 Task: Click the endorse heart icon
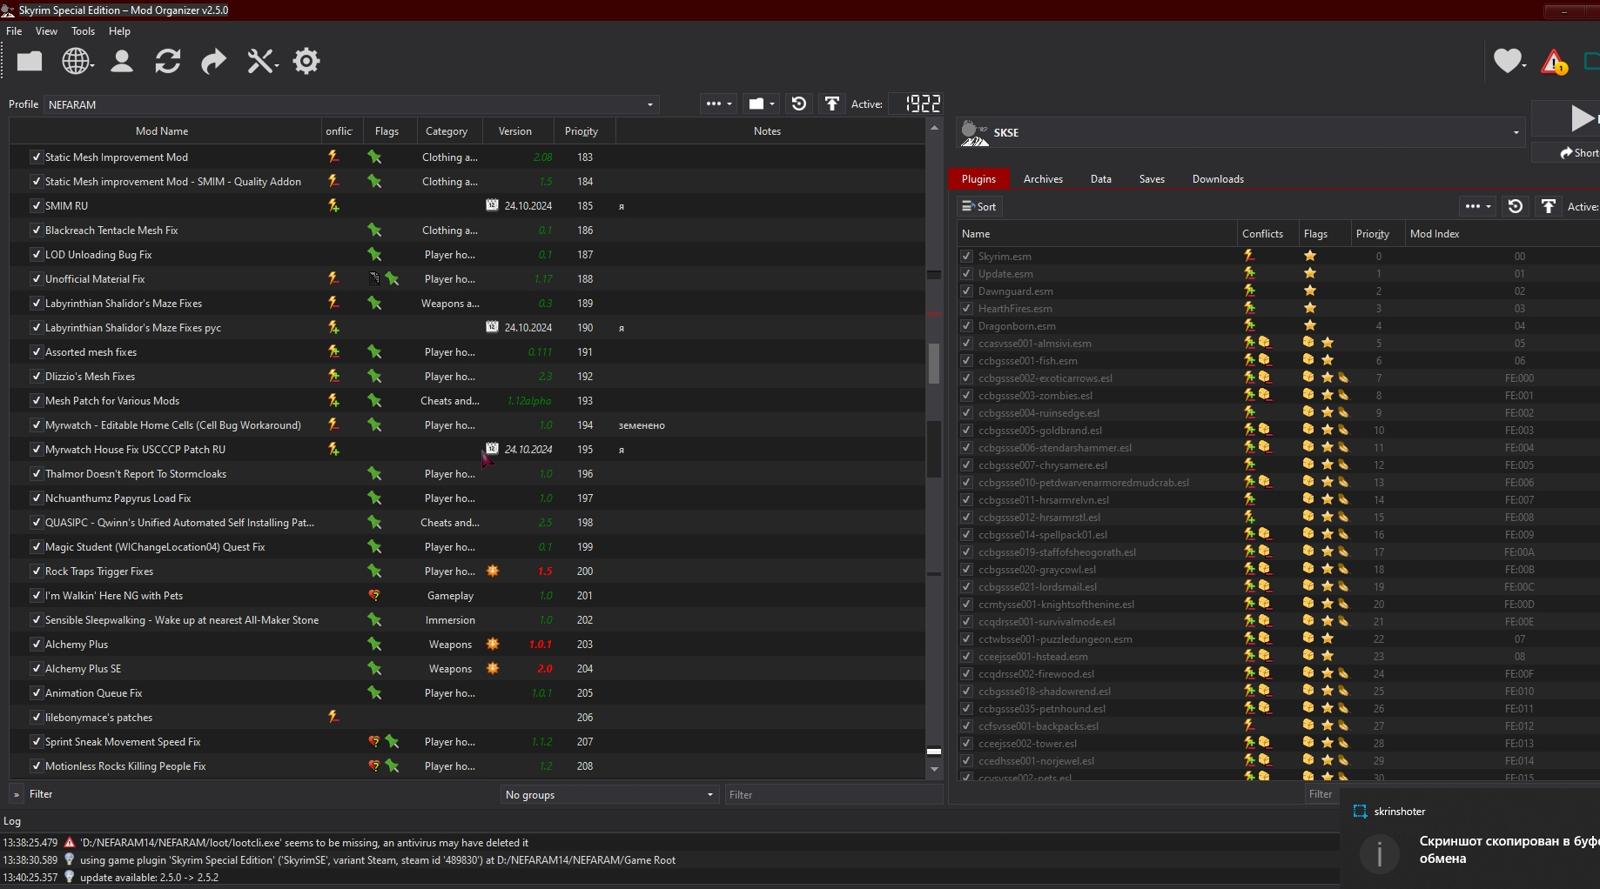(x=1507, y=61)
